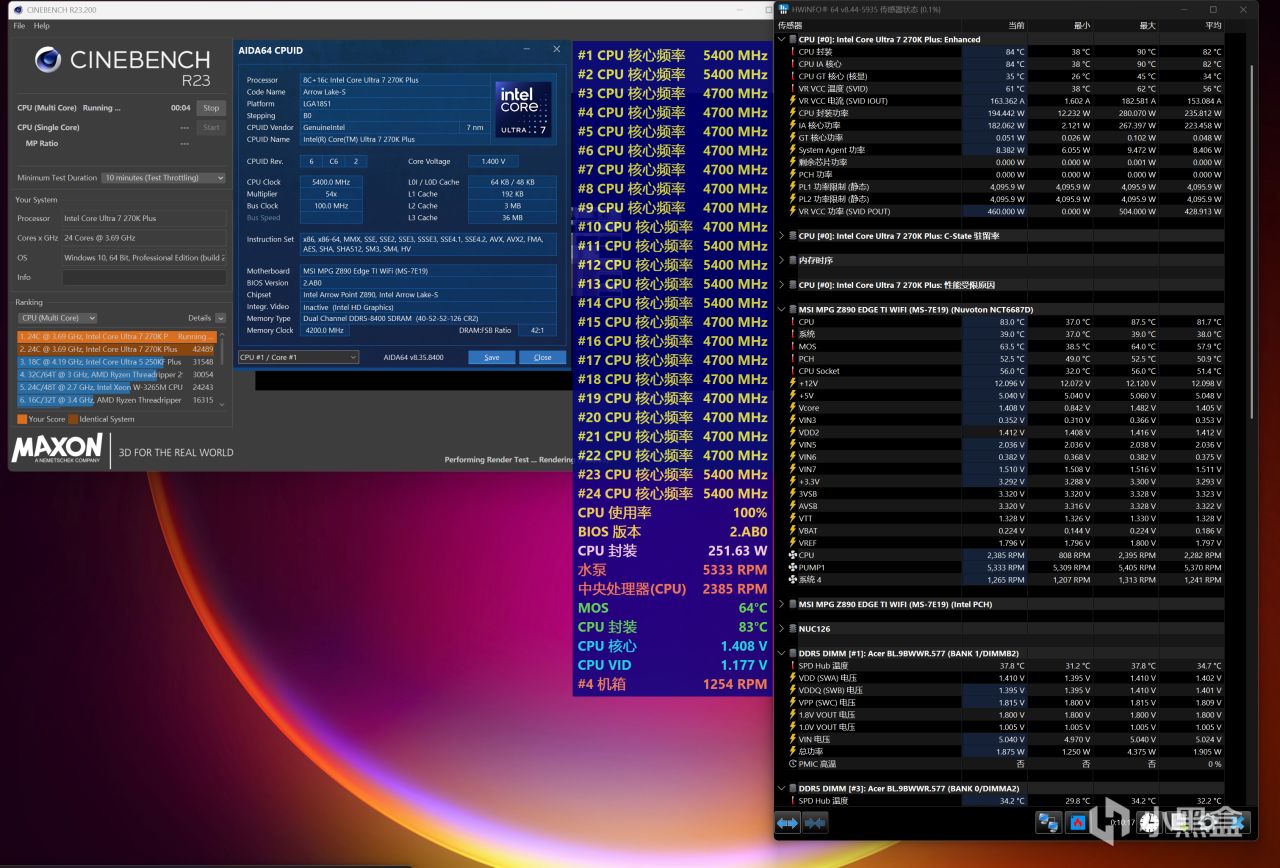This screenshot has height=868, width=1280.
Task: Collapse the Nuvoton NCT6687D sensor group
Action: point(781,310)
